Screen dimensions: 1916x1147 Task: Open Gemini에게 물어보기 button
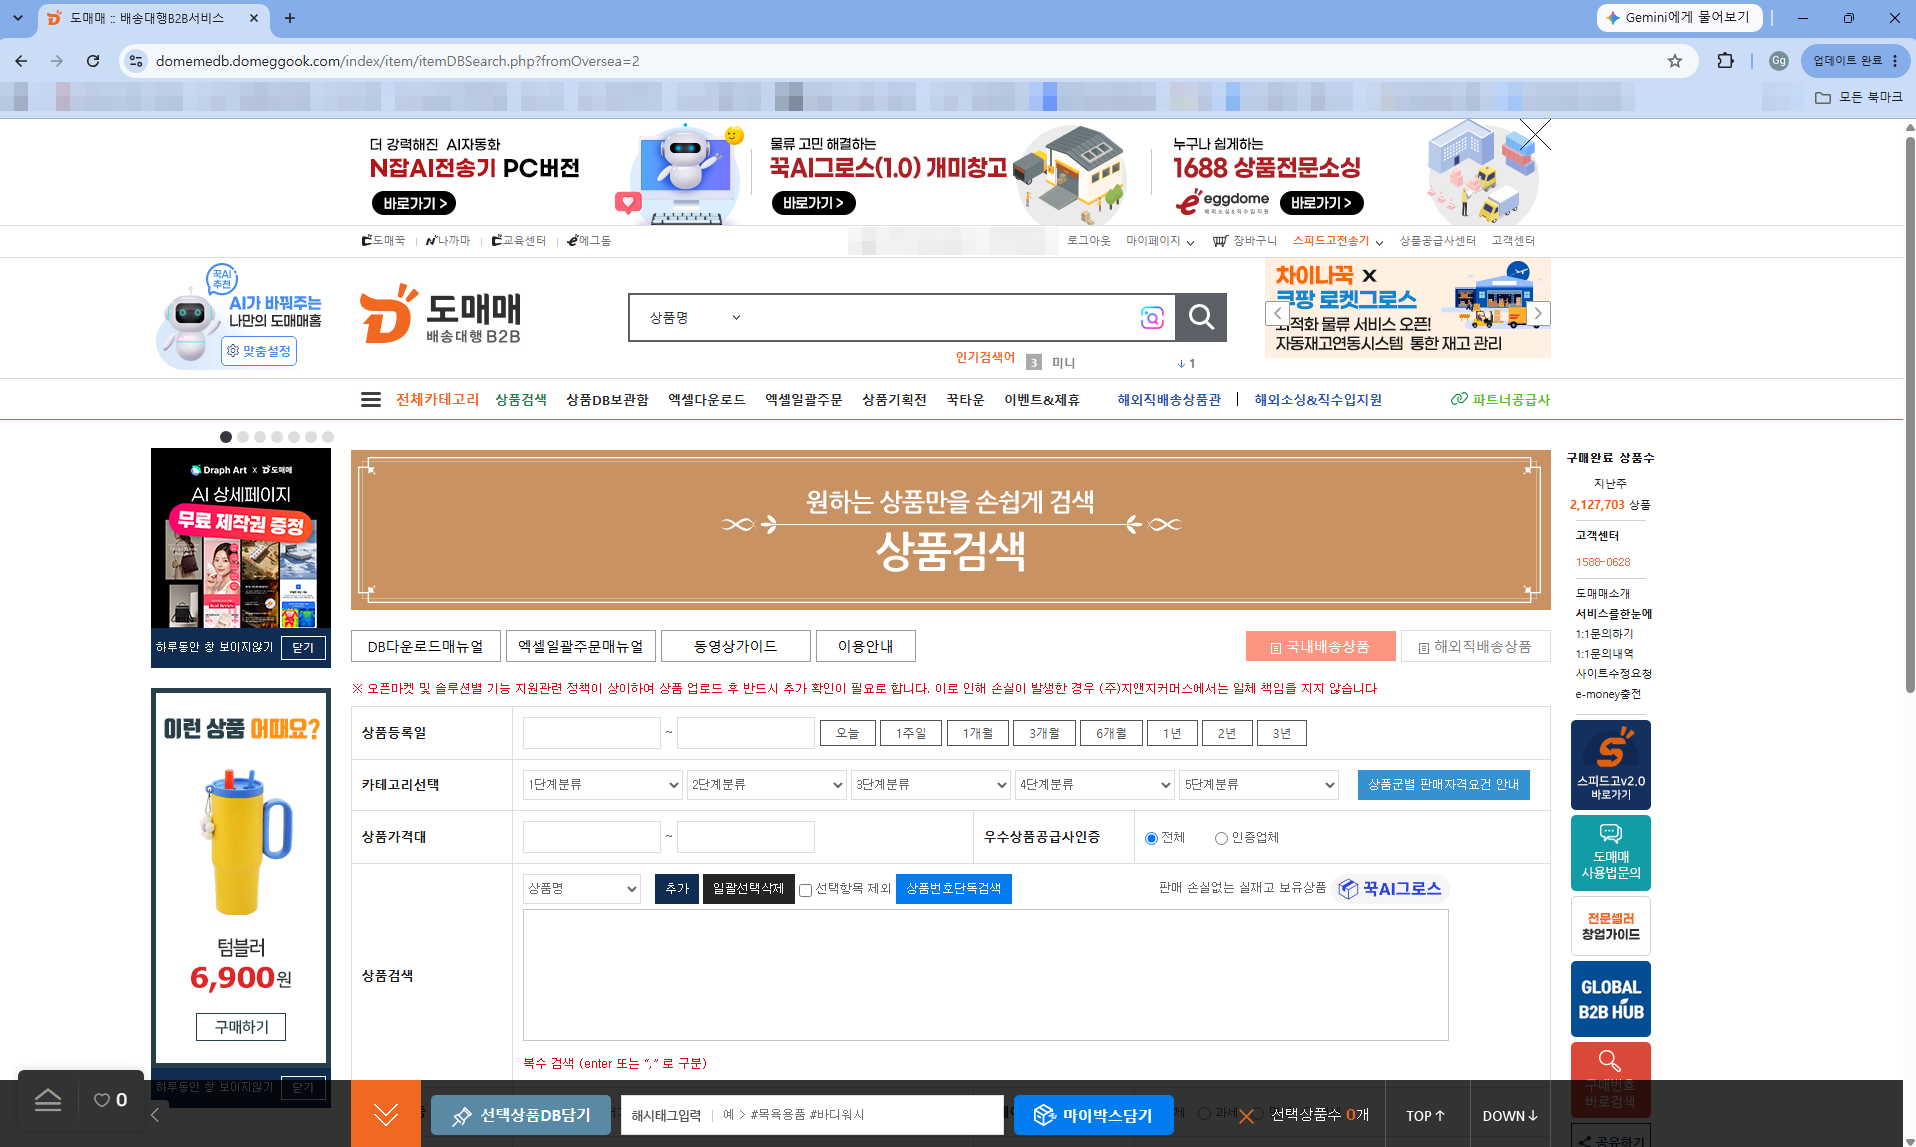(1679, 18)
